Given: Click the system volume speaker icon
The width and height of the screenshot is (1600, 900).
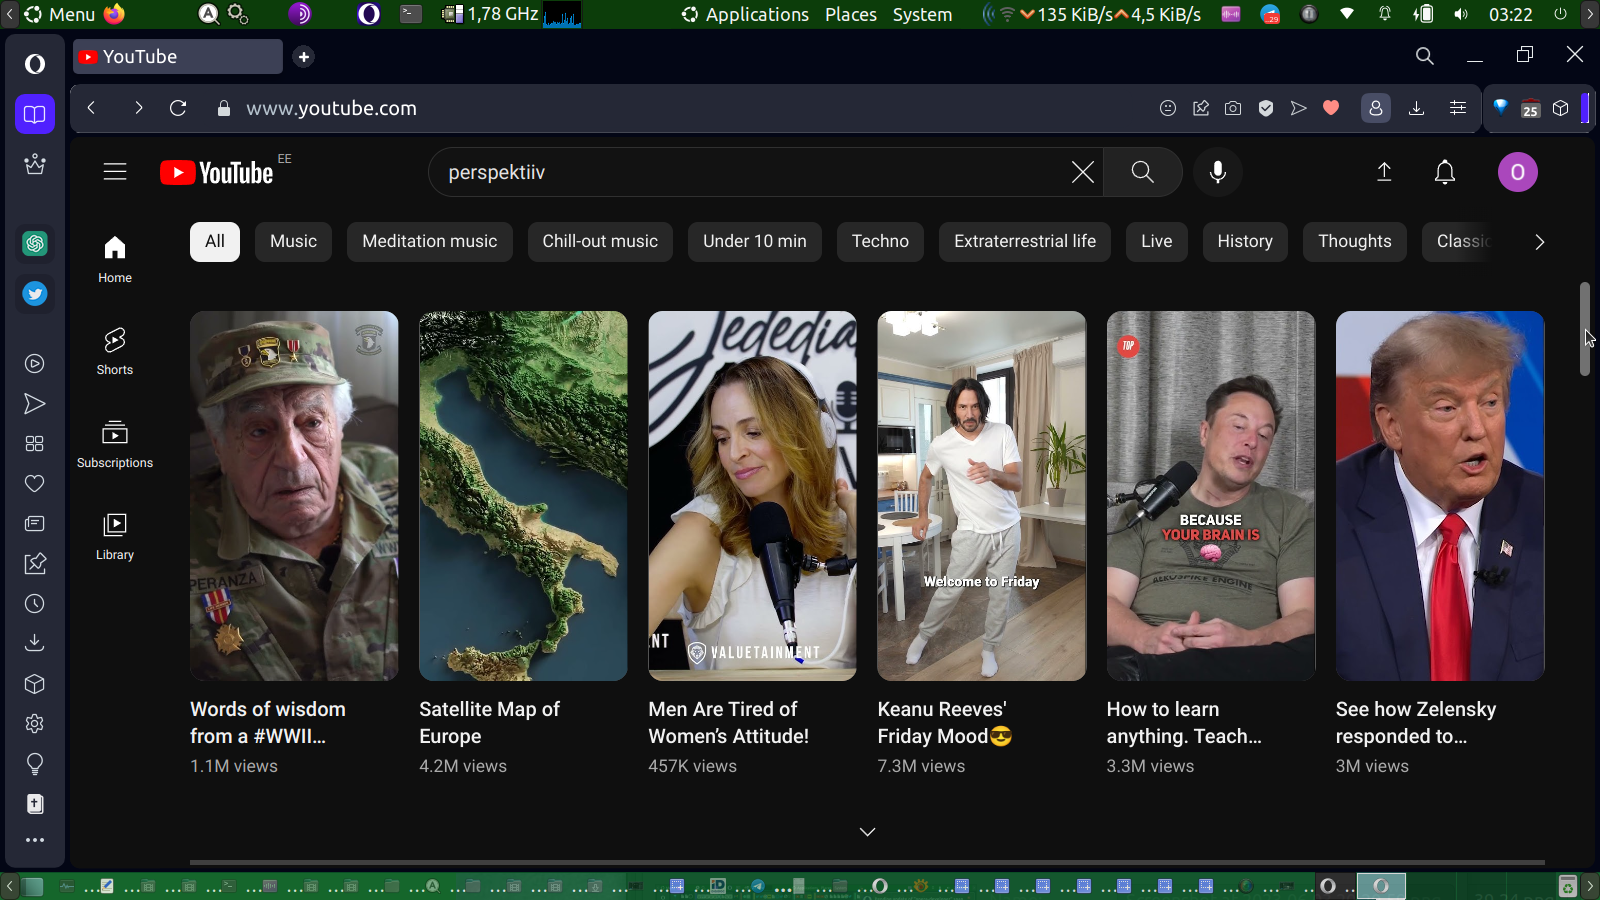Looking at the screenshot, I should 1461,15.
